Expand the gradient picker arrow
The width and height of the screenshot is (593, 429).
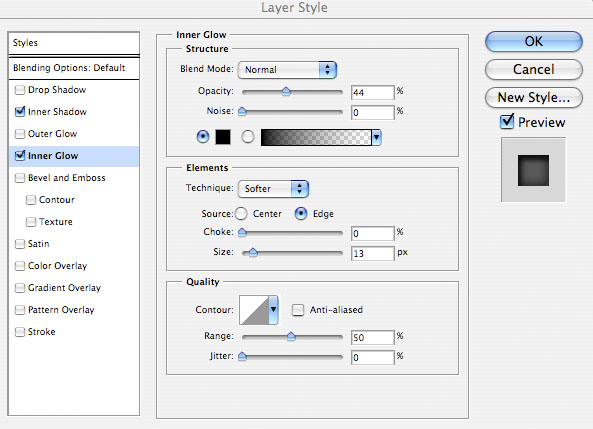(x=376, y=137)
